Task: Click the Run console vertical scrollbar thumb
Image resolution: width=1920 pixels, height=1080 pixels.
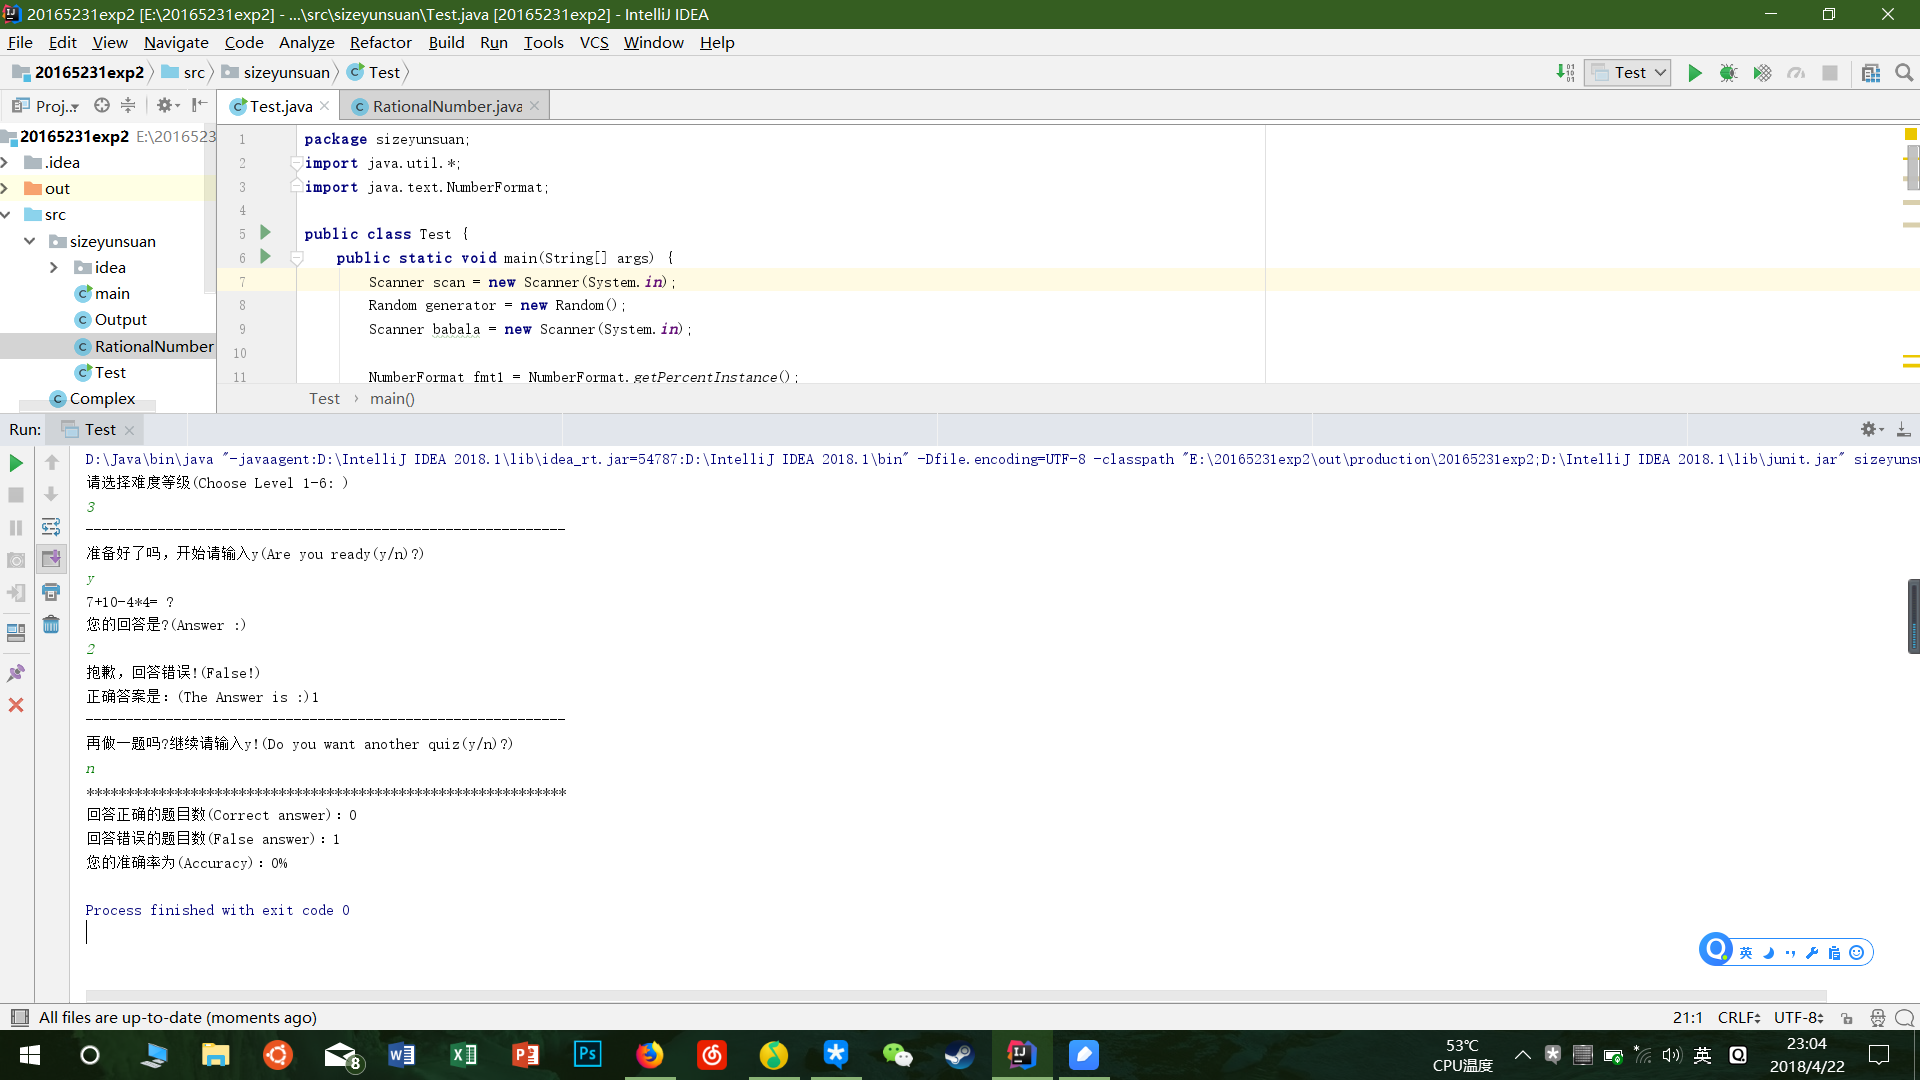Action: point(1913,617)
